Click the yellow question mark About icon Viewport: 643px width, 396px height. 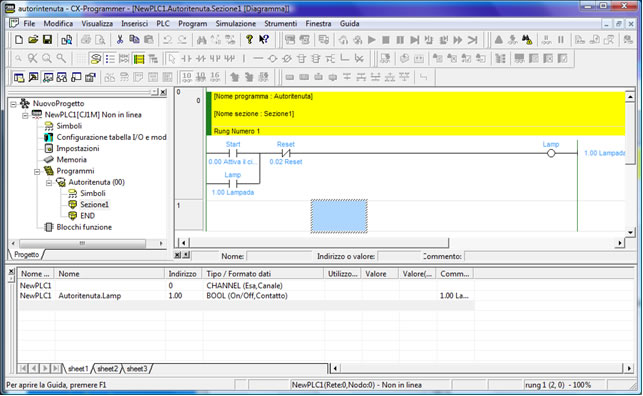point(249,40)
